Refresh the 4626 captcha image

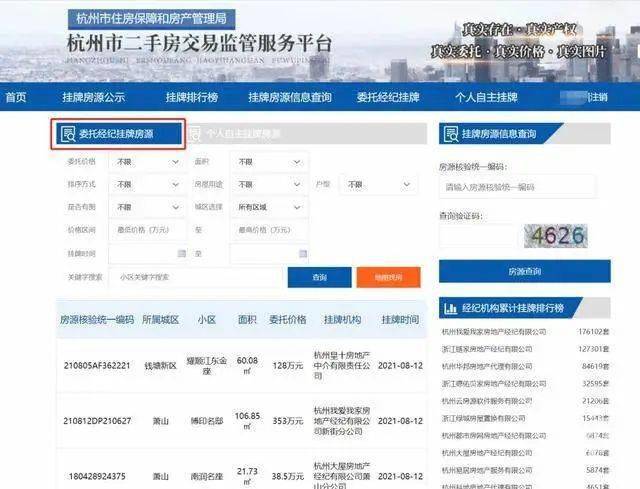click(556, 236)
